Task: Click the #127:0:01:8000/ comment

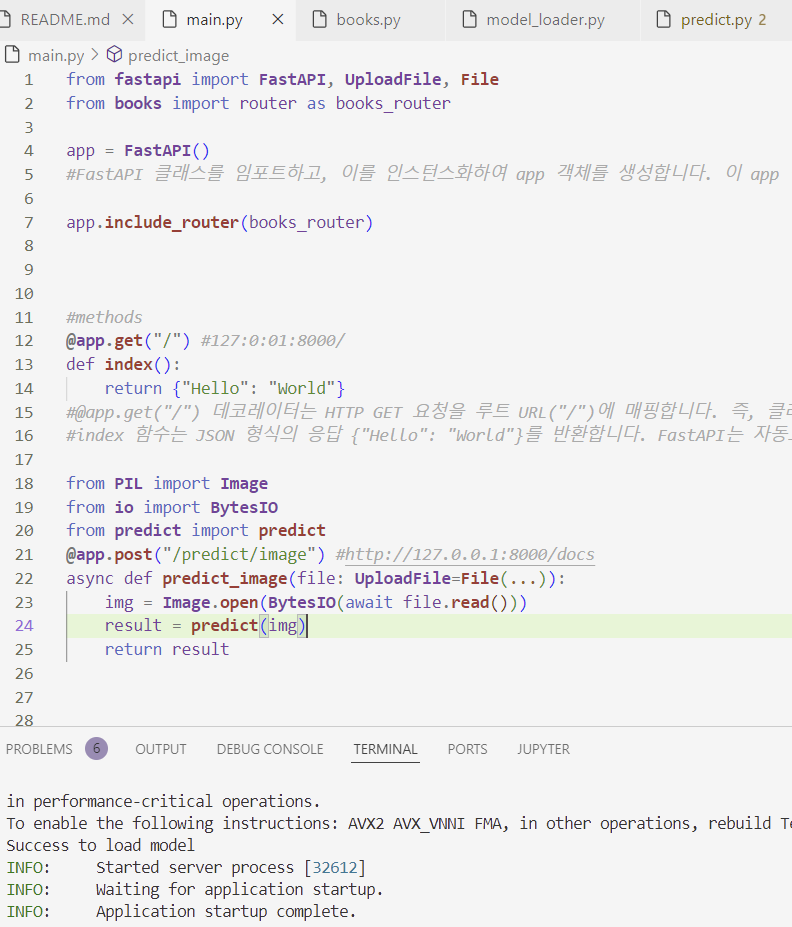Action: point(273,341)
